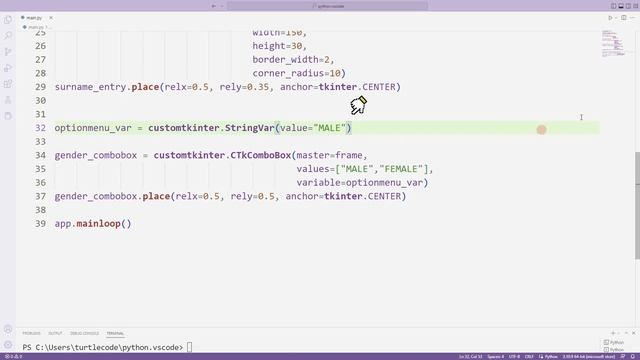Click corner_radius=10 on line 28
The height and width of the screenshot is (360, 640).
(x=296, y=73)
